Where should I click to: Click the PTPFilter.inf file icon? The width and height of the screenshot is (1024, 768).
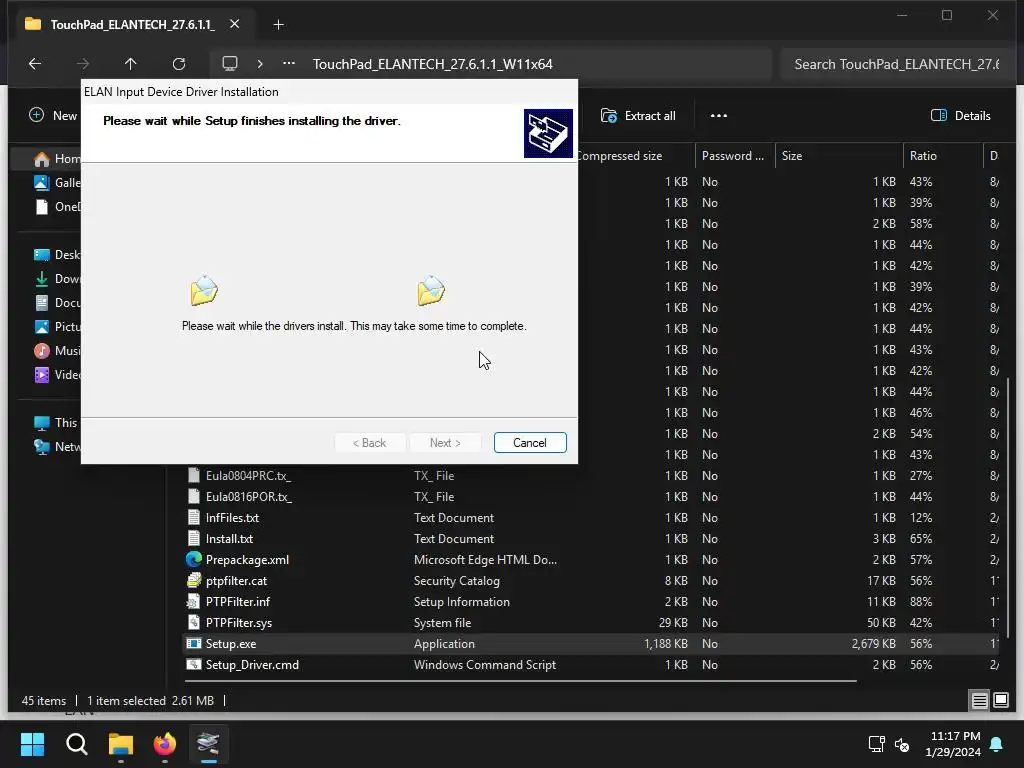tap(193, 601)
